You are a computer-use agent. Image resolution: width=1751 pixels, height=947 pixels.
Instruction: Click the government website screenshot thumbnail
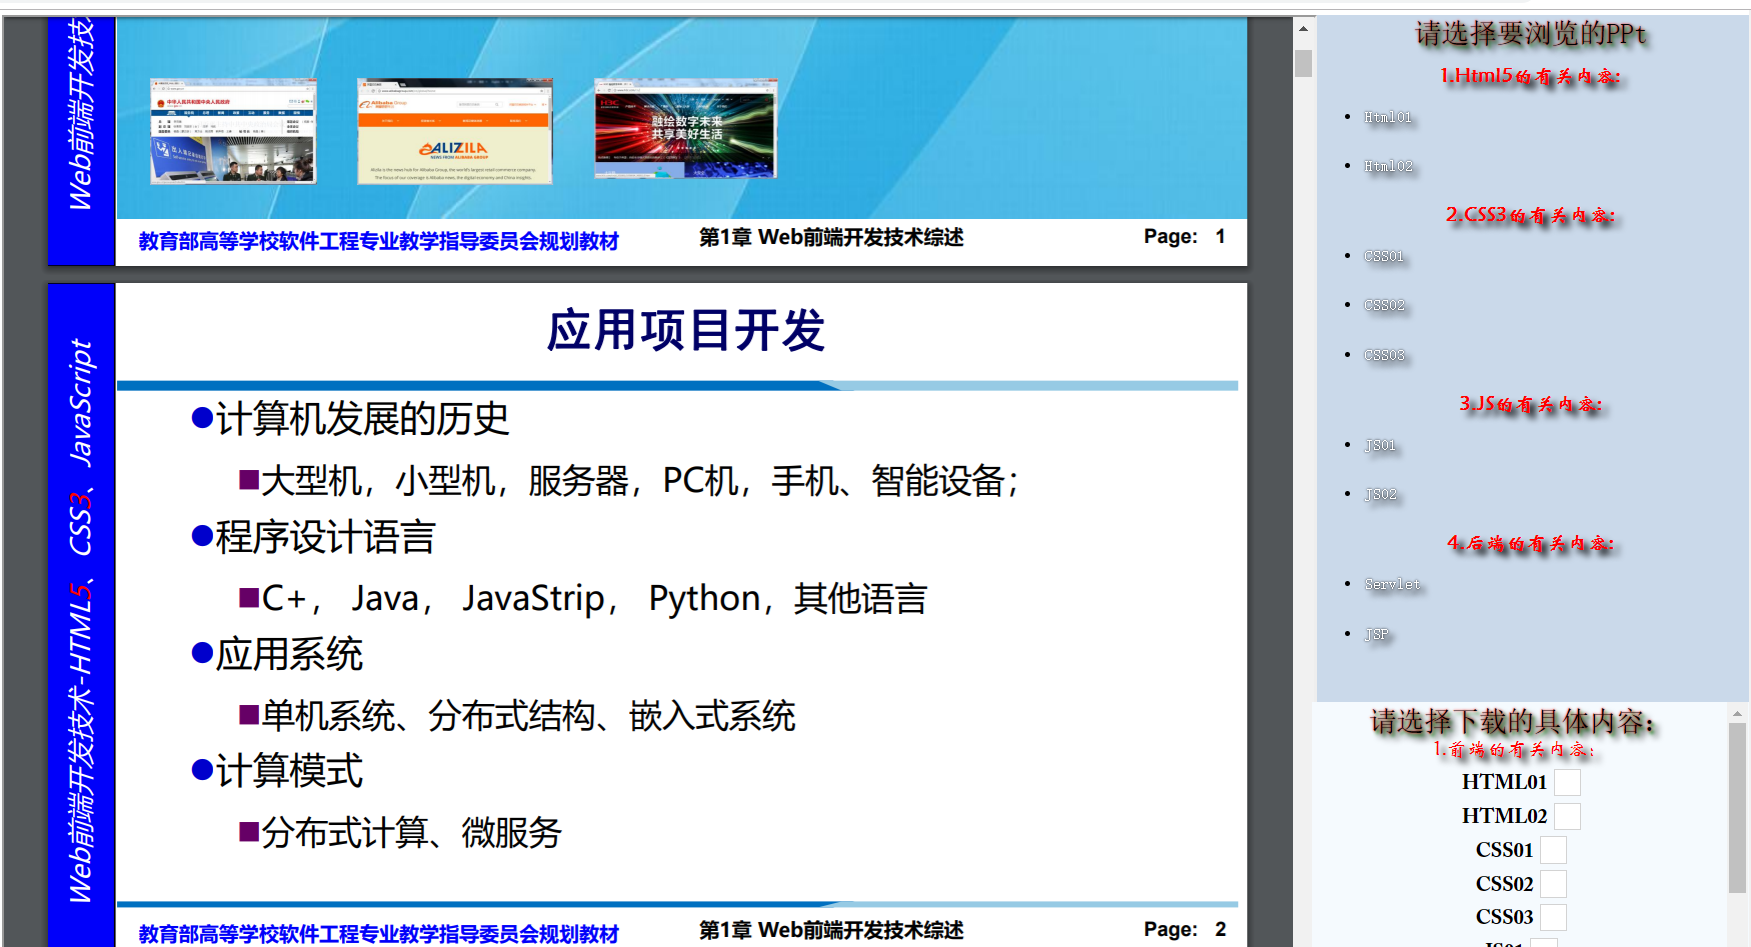coord(233,131)
